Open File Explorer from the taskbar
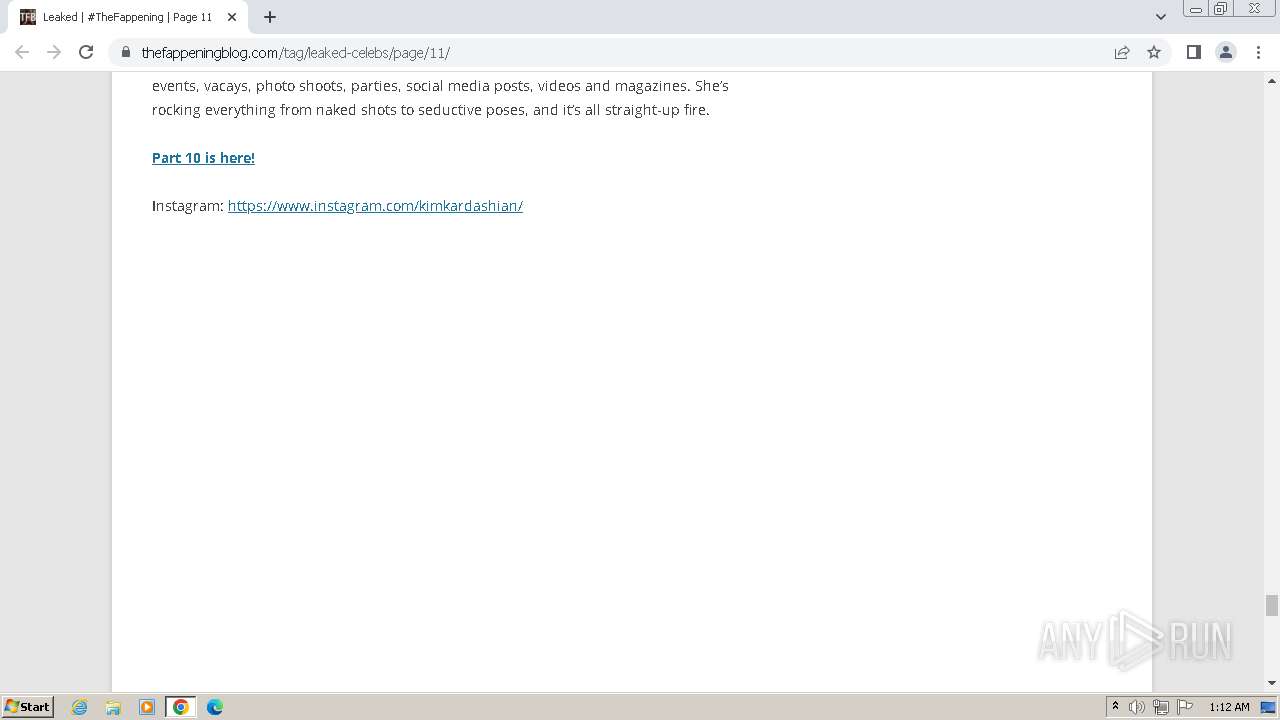1280x720 pixels. [x=113, y=707]
